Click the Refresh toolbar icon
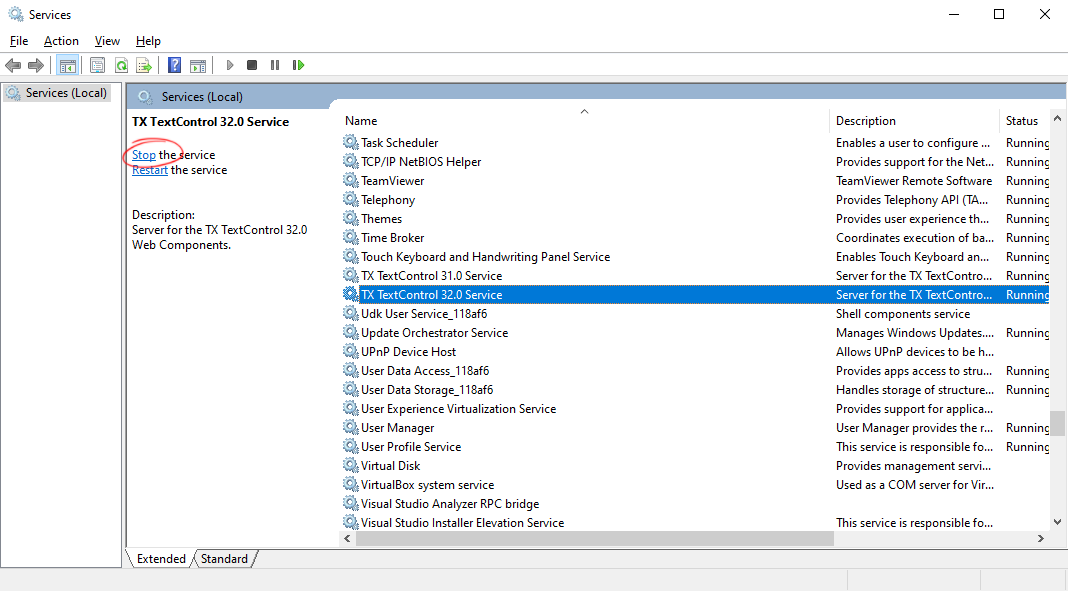 point(121,66)
